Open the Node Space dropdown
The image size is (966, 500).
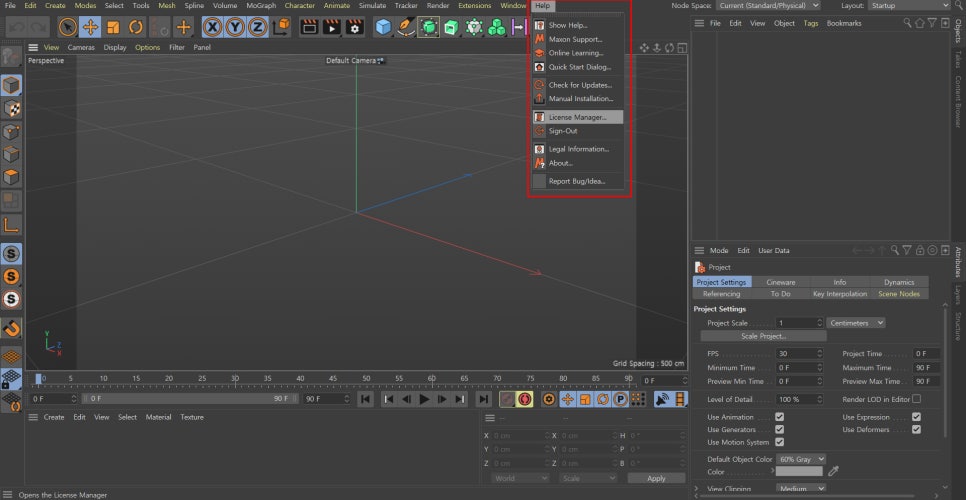pyautogui.click(x=768, y=6)
